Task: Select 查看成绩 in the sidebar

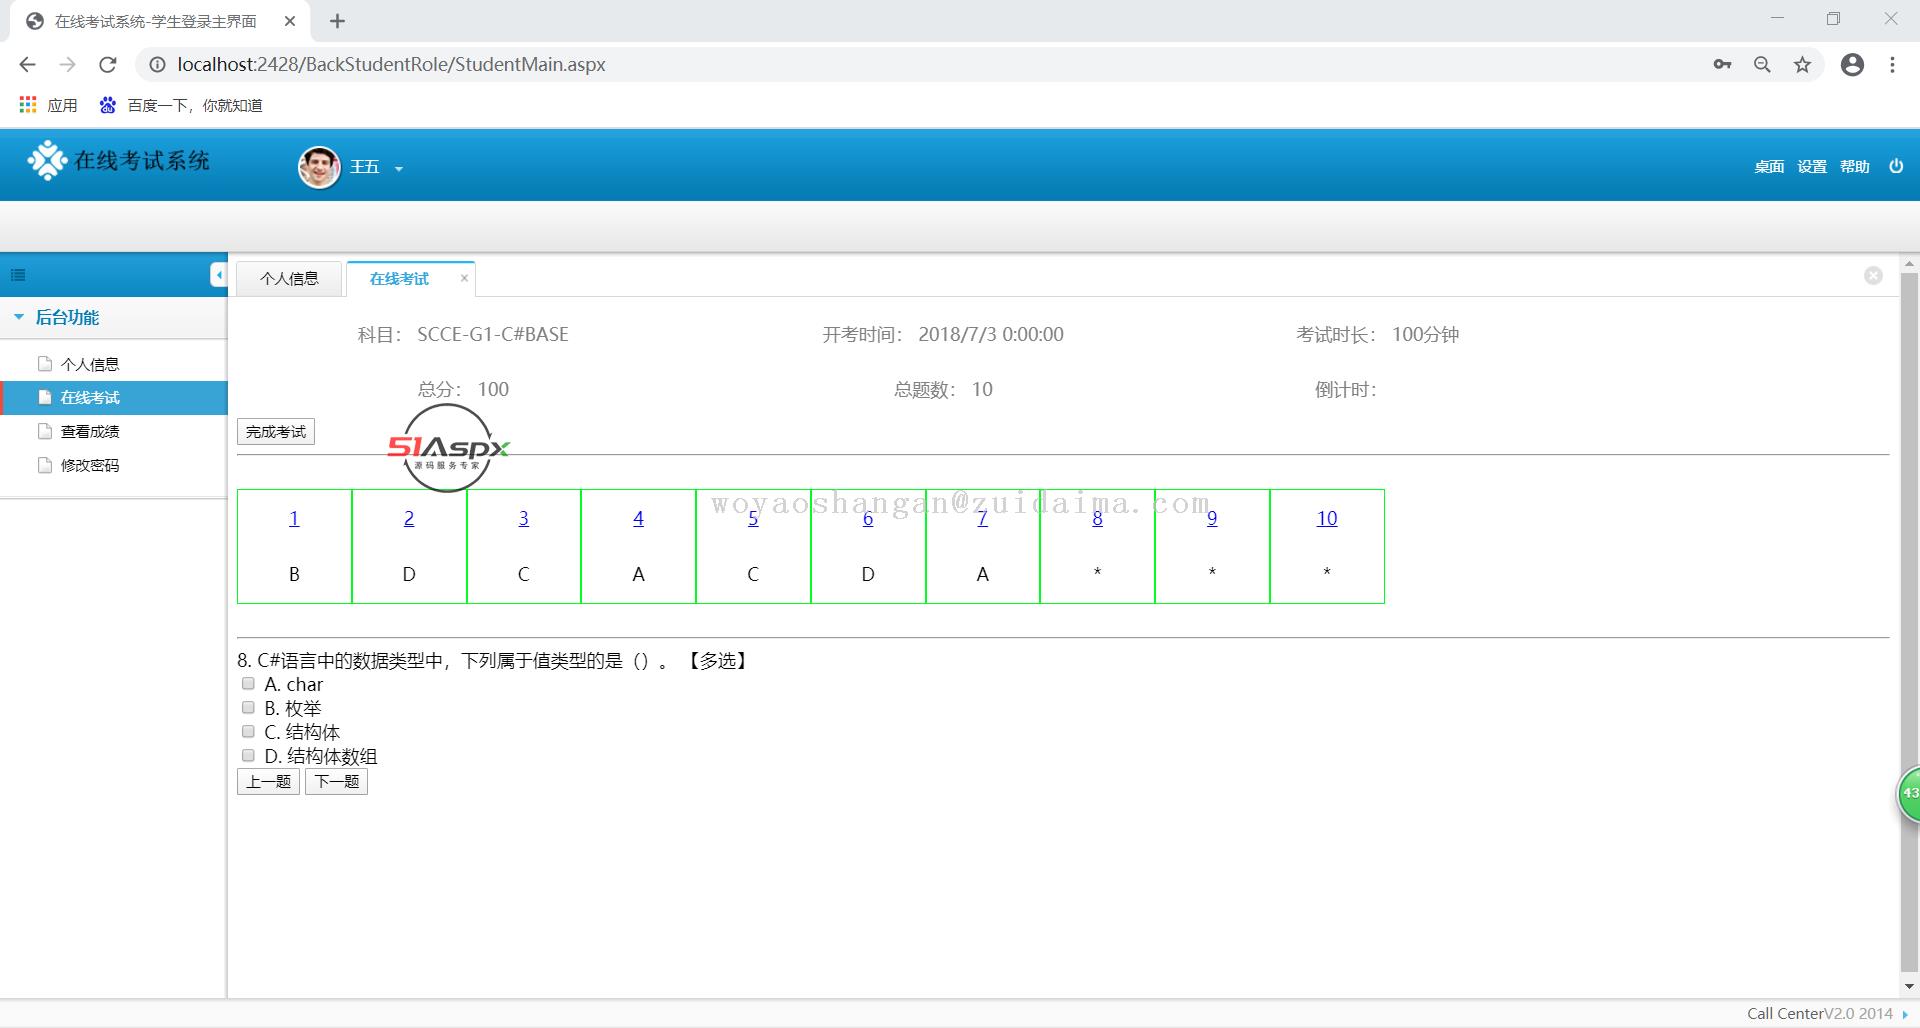Action: (90, 432)
